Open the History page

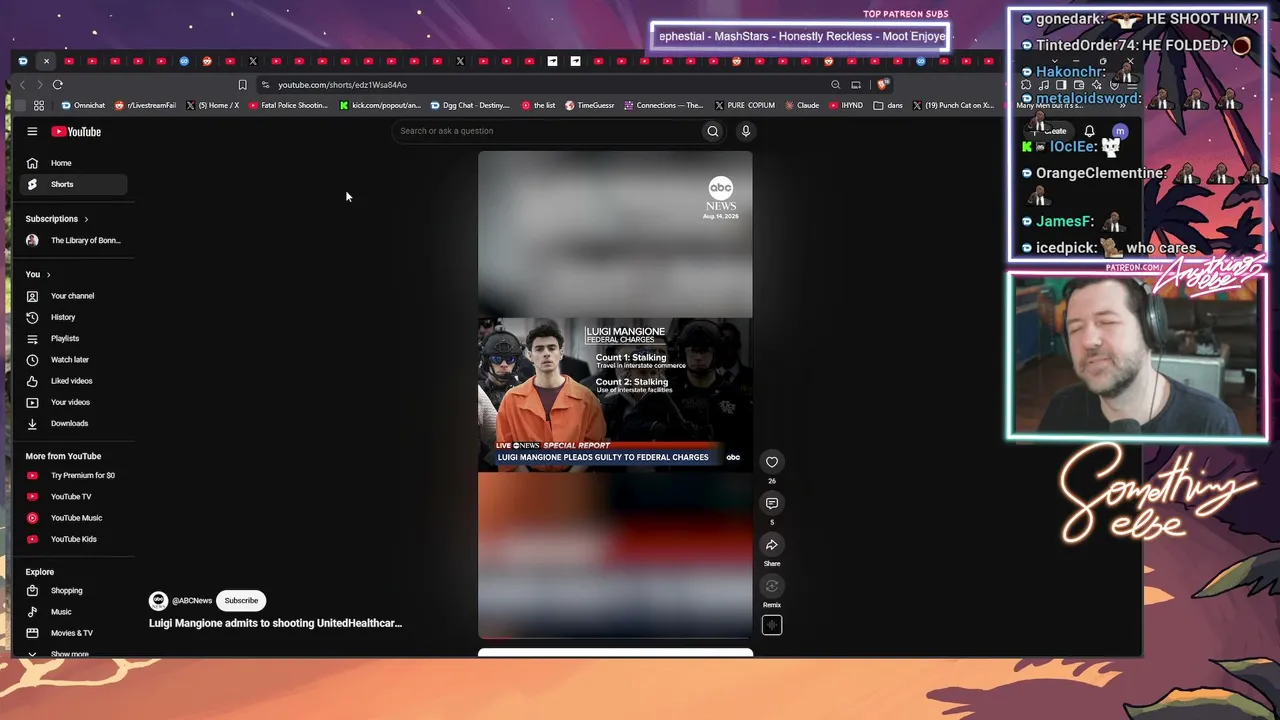tap(63, 317)
